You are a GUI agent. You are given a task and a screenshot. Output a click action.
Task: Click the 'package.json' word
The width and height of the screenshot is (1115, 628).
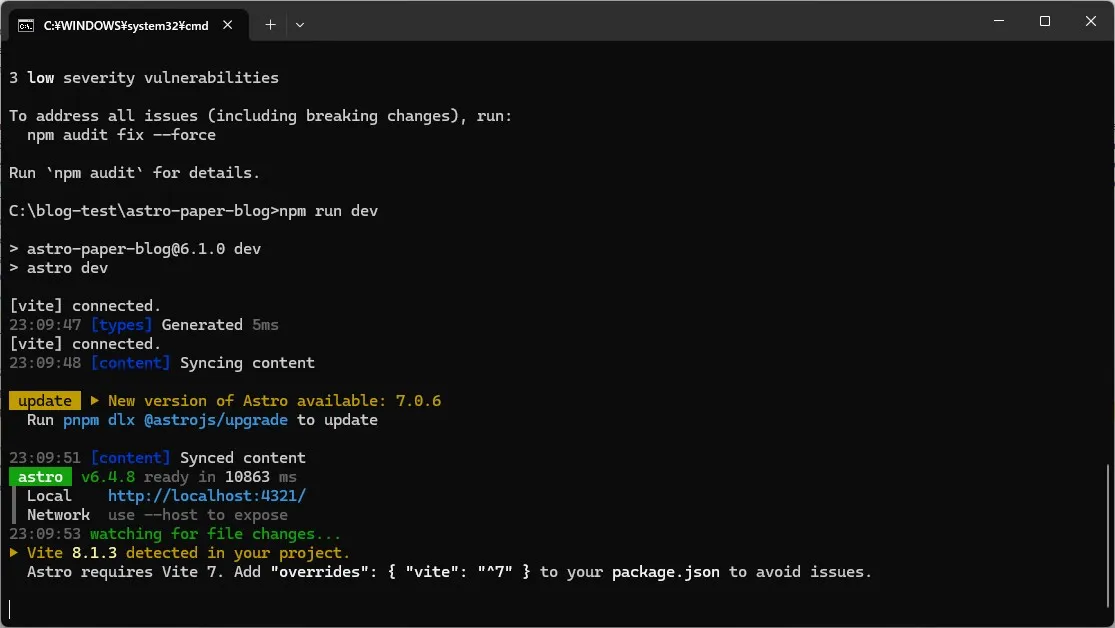(x=666, y=572)
